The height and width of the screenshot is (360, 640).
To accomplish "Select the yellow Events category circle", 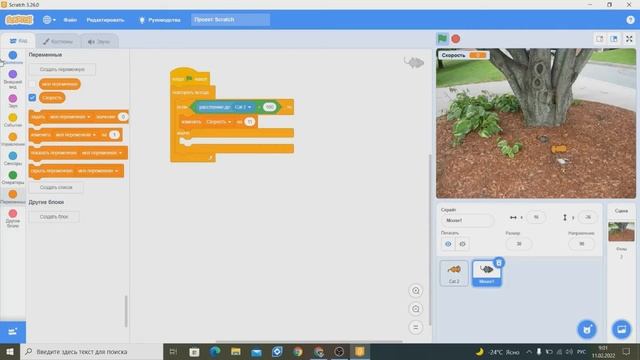I will click(13, 118).
